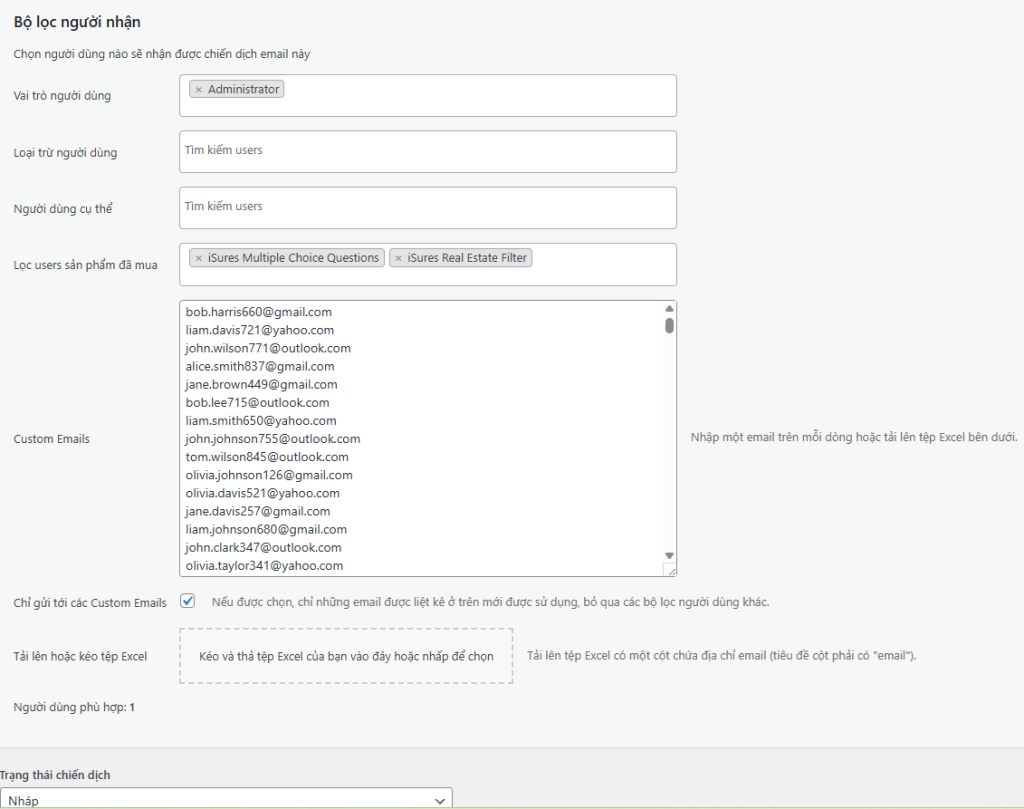Remove iSures Multiple Choice Questions tag
The width and height of the screenshot is (1024, 809).
(199, 258)
